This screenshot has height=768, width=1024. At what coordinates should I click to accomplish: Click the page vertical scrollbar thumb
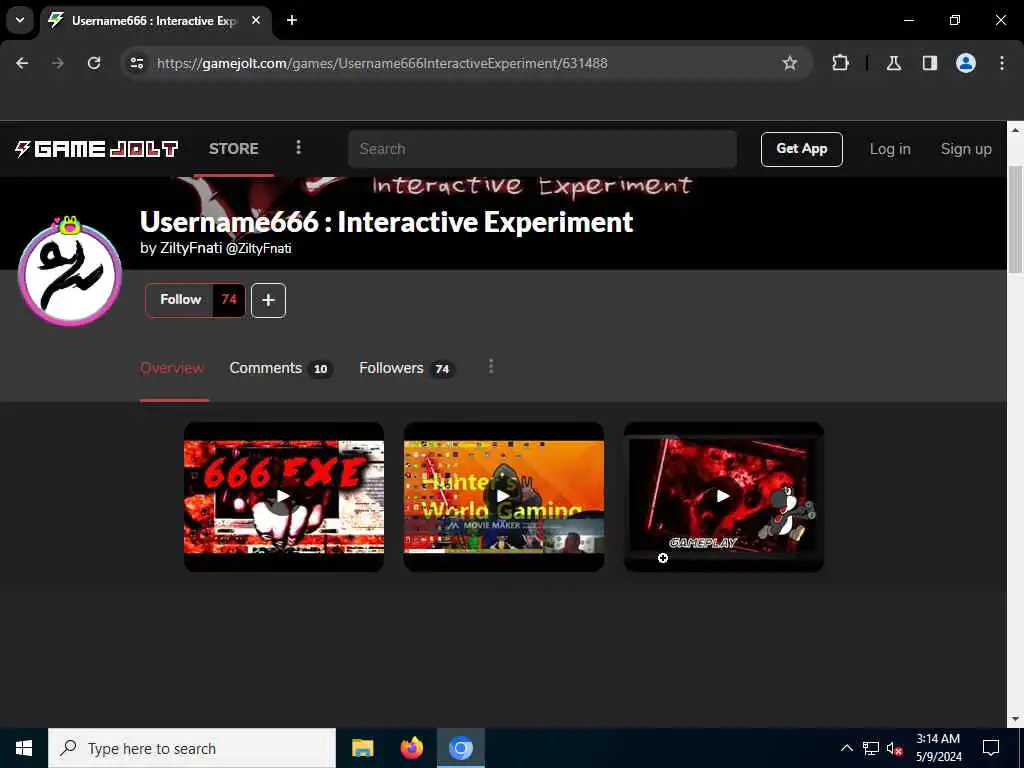(1016, 219)
